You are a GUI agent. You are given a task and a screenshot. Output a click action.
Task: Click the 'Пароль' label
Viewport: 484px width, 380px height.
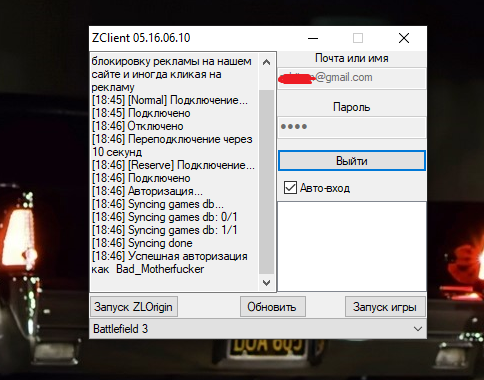coord(352,107)
